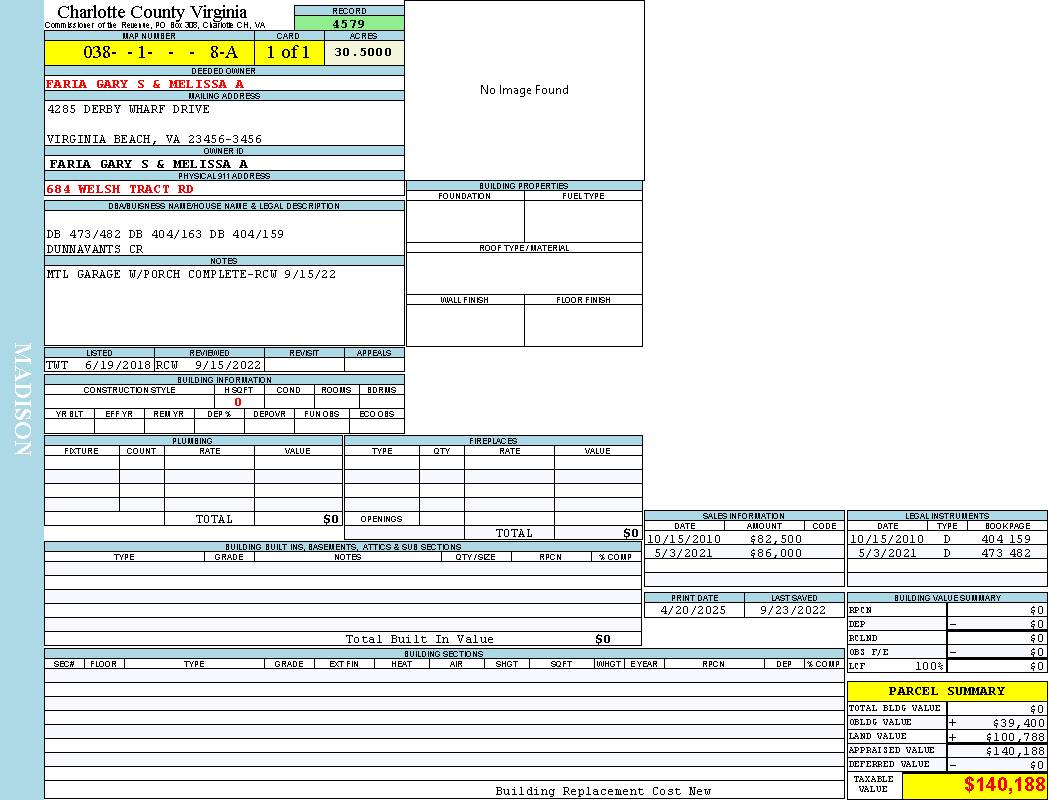Click the 10/15/2010 sale date entry

tap(684, 539)
